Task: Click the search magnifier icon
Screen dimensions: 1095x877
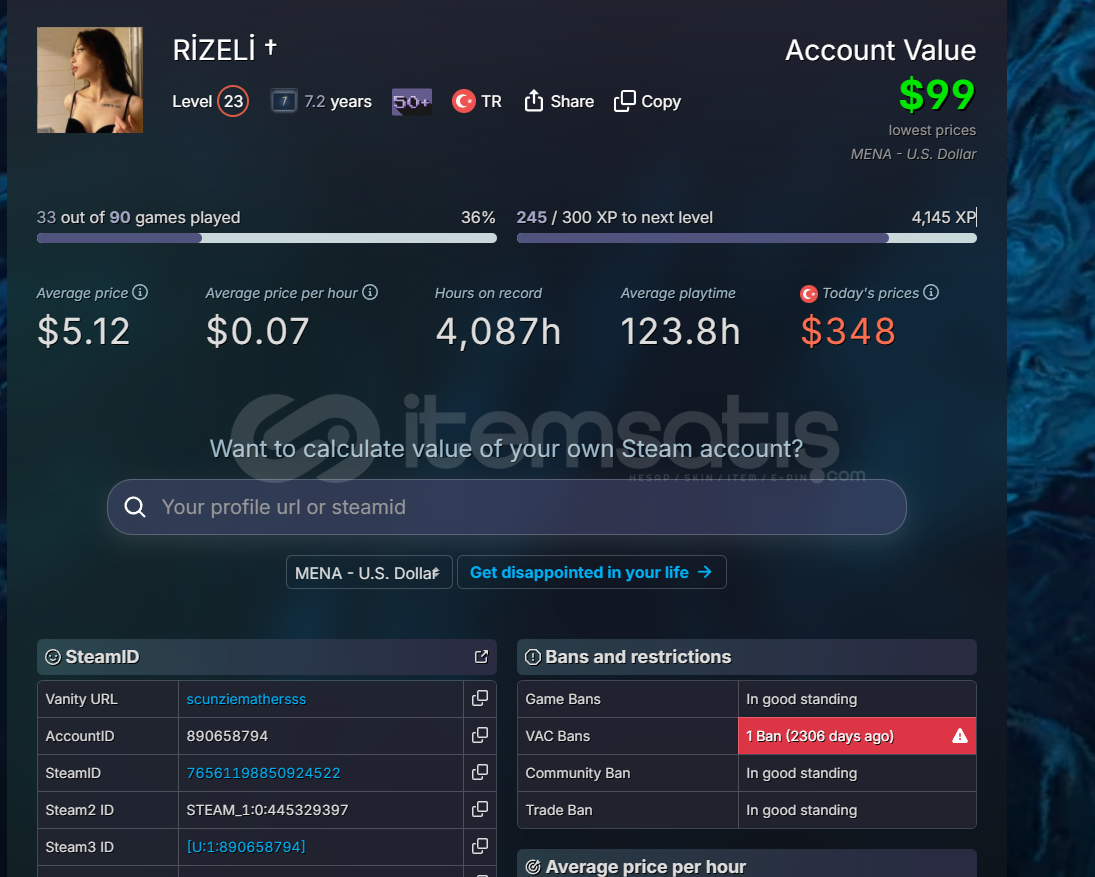Action: tap(135, 507)
